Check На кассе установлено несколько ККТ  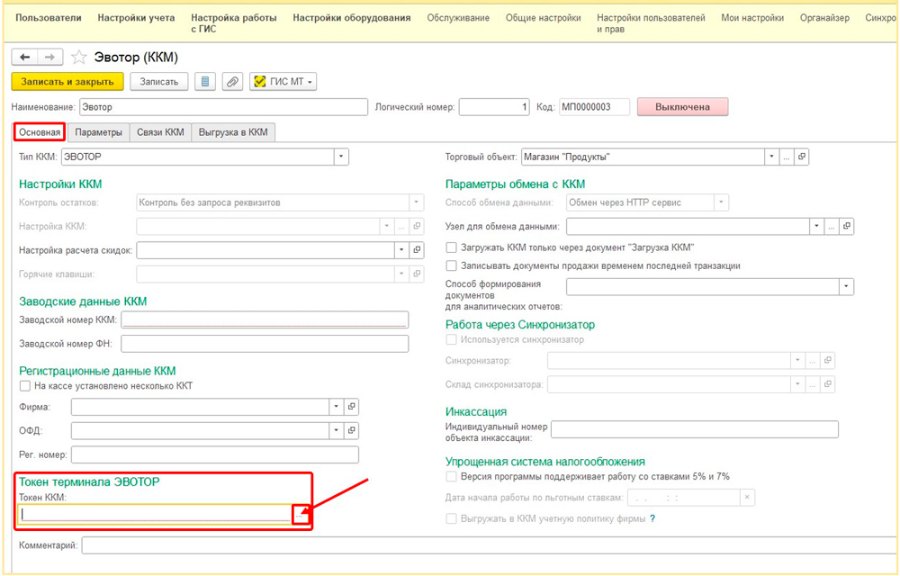[25, 386]
